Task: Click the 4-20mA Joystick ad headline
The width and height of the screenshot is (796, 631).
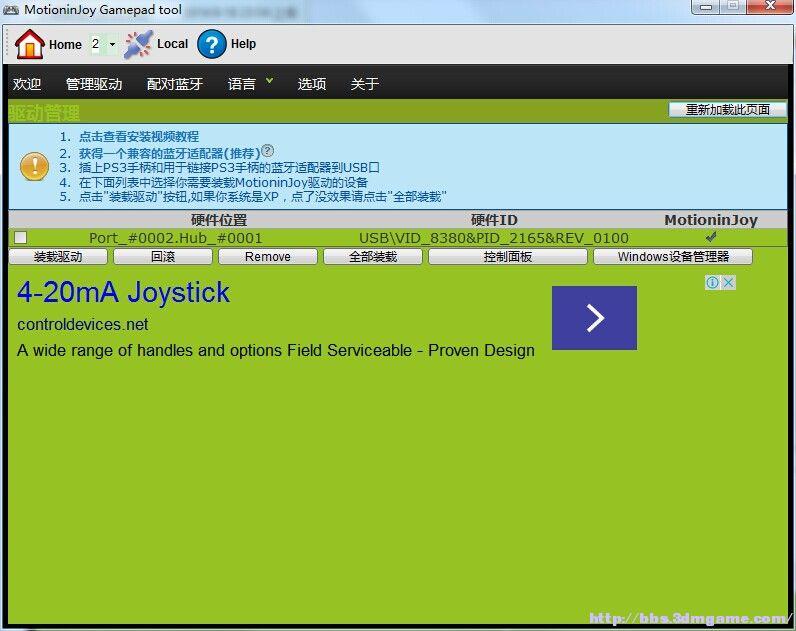Action: coord(123,292)
